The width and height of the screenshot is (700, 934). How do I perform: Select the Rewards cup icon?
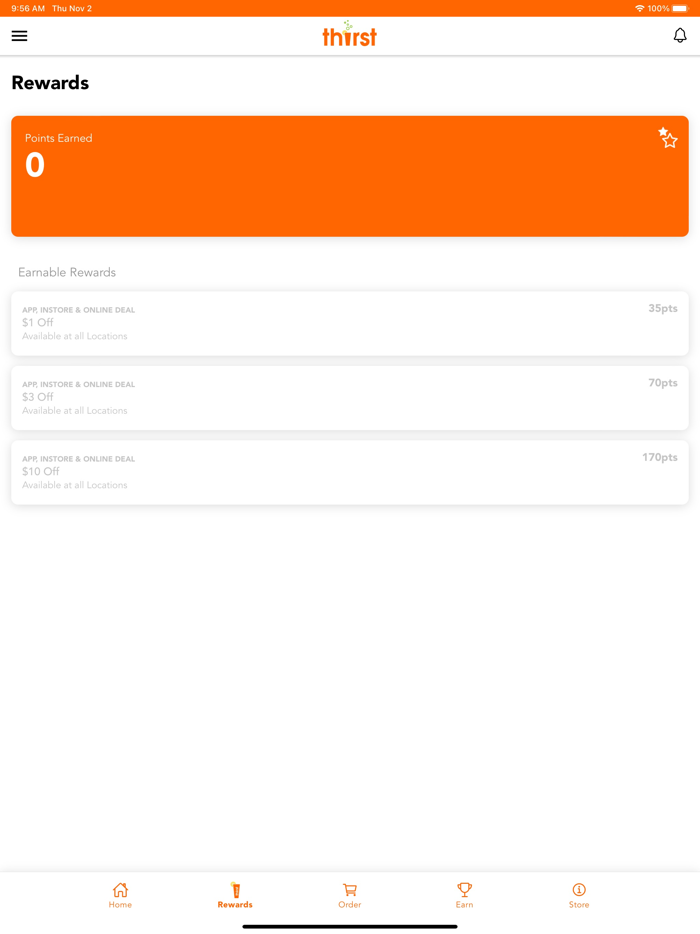point(235,889)
